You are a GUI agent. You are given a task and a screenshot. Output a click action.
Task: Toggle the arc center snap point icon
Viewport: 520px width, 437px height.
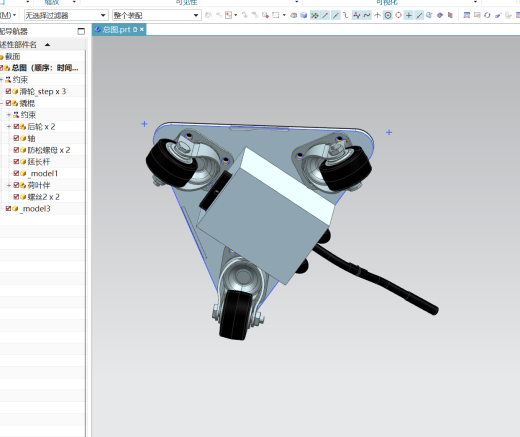click(388, 15)
